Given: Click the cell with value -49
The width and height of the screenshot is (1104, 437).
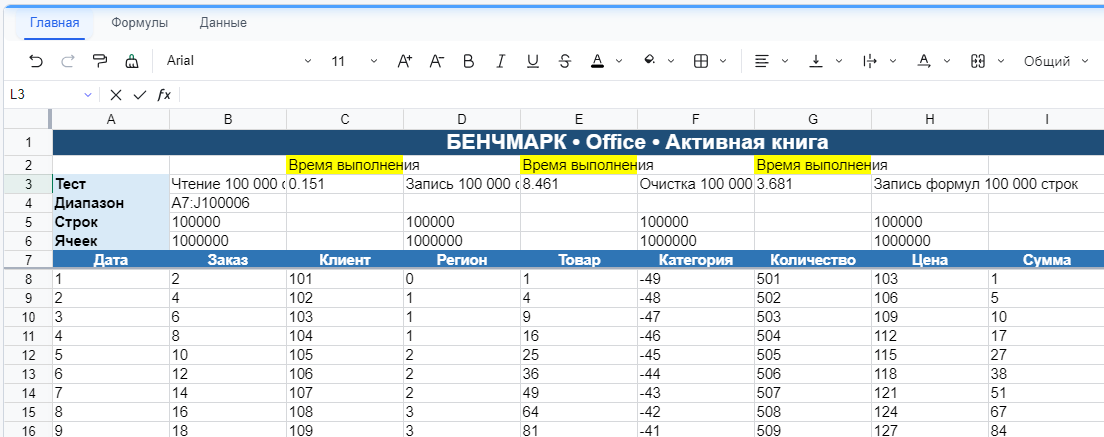Looking at the screenshot, I should (696, 279).
